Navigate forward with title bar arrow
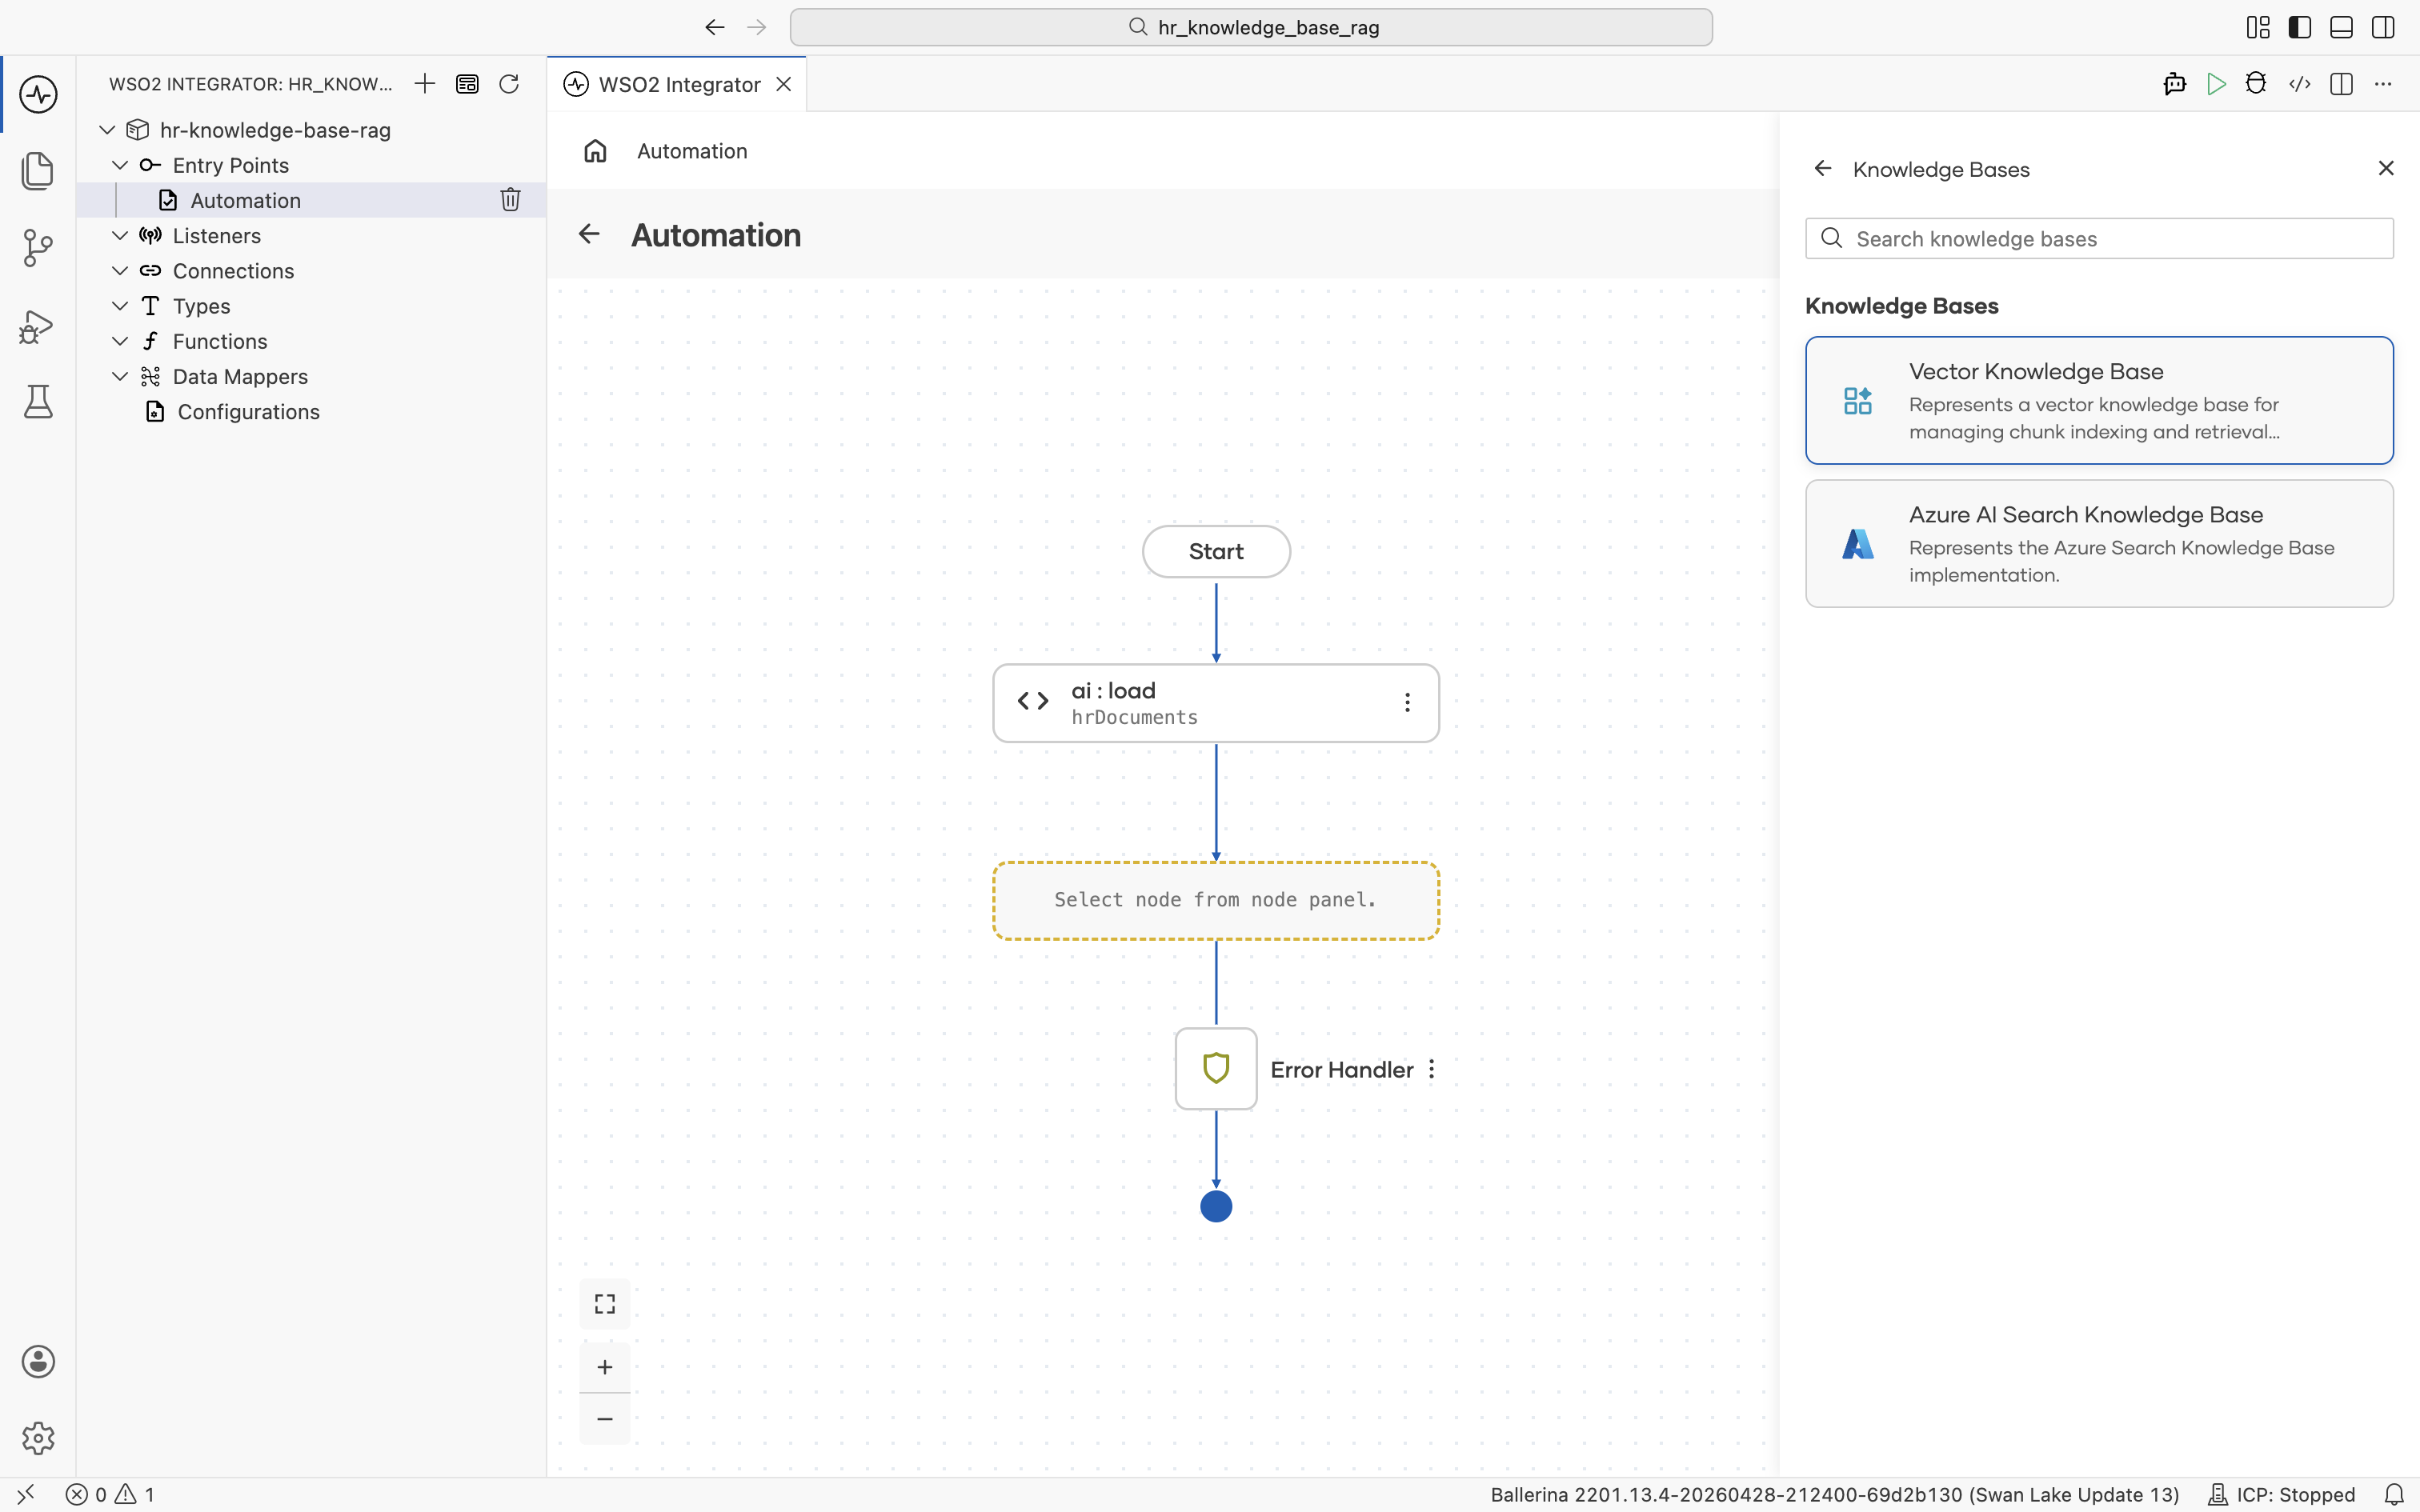The height and width of the screenshot is (1512, 2420). 757,27
